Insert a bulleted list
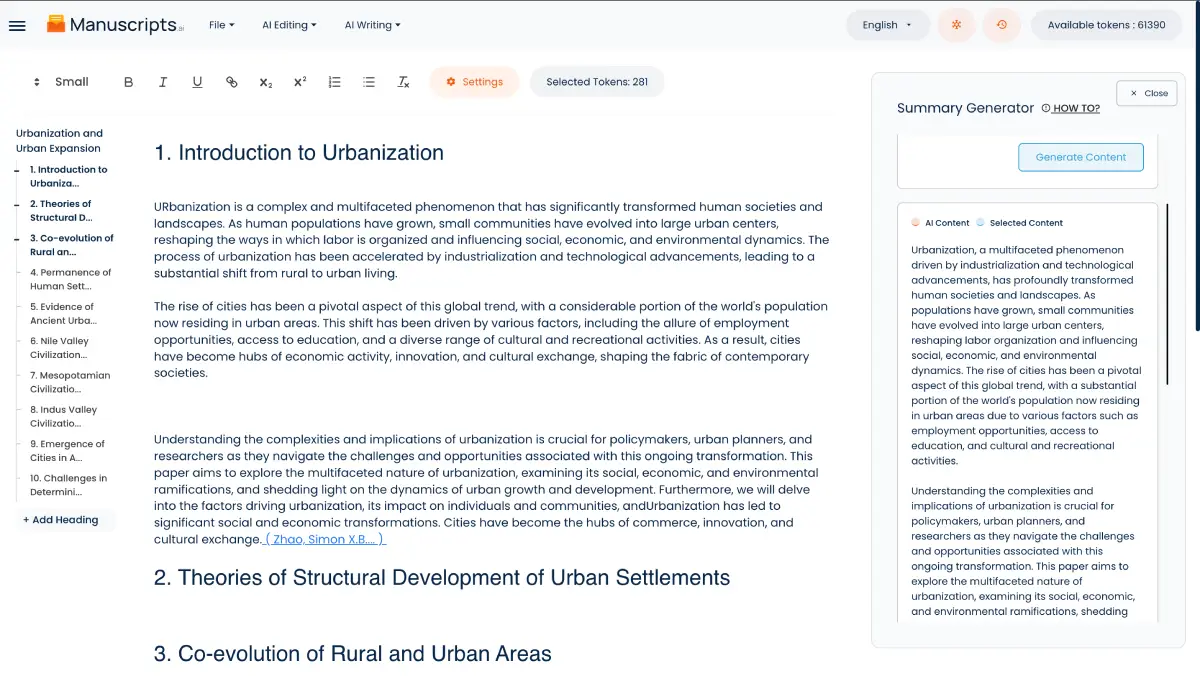The image size is (1200, 681). pos(369,82)
